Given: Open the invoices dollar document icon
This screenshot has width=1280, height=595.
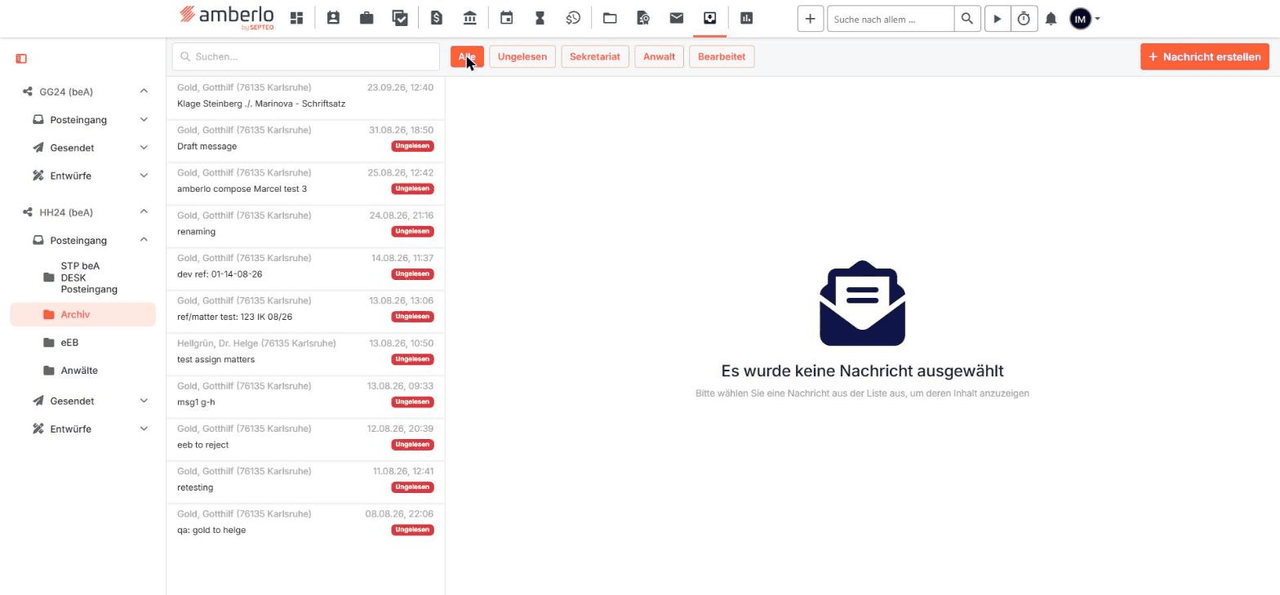Looking at the screenshot, I should 436,18.
